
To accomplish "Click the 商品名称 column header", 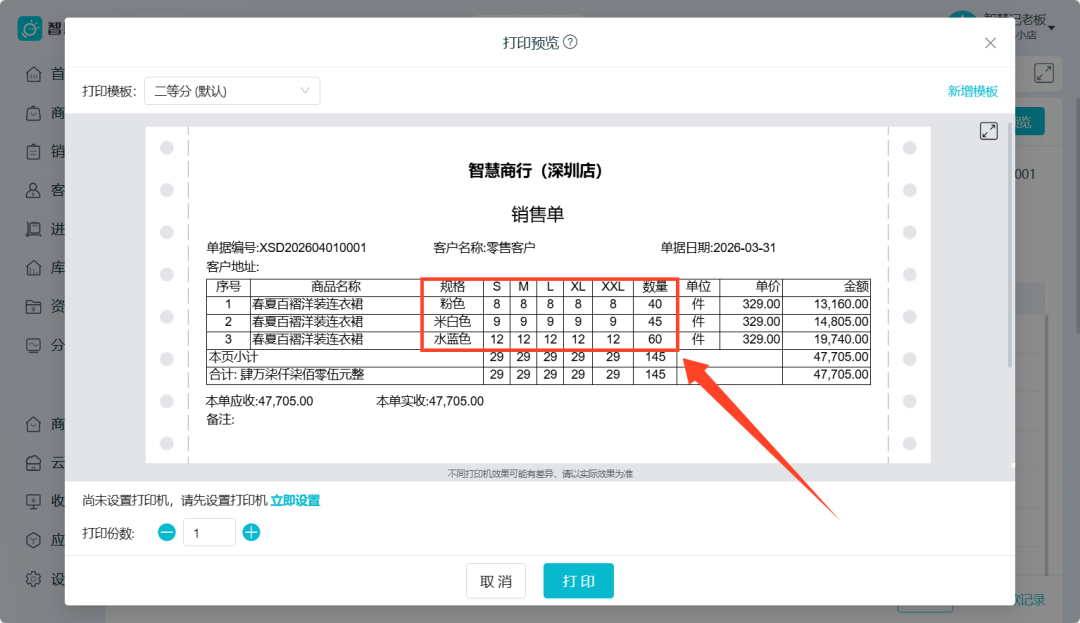I will tap(335, 286).
